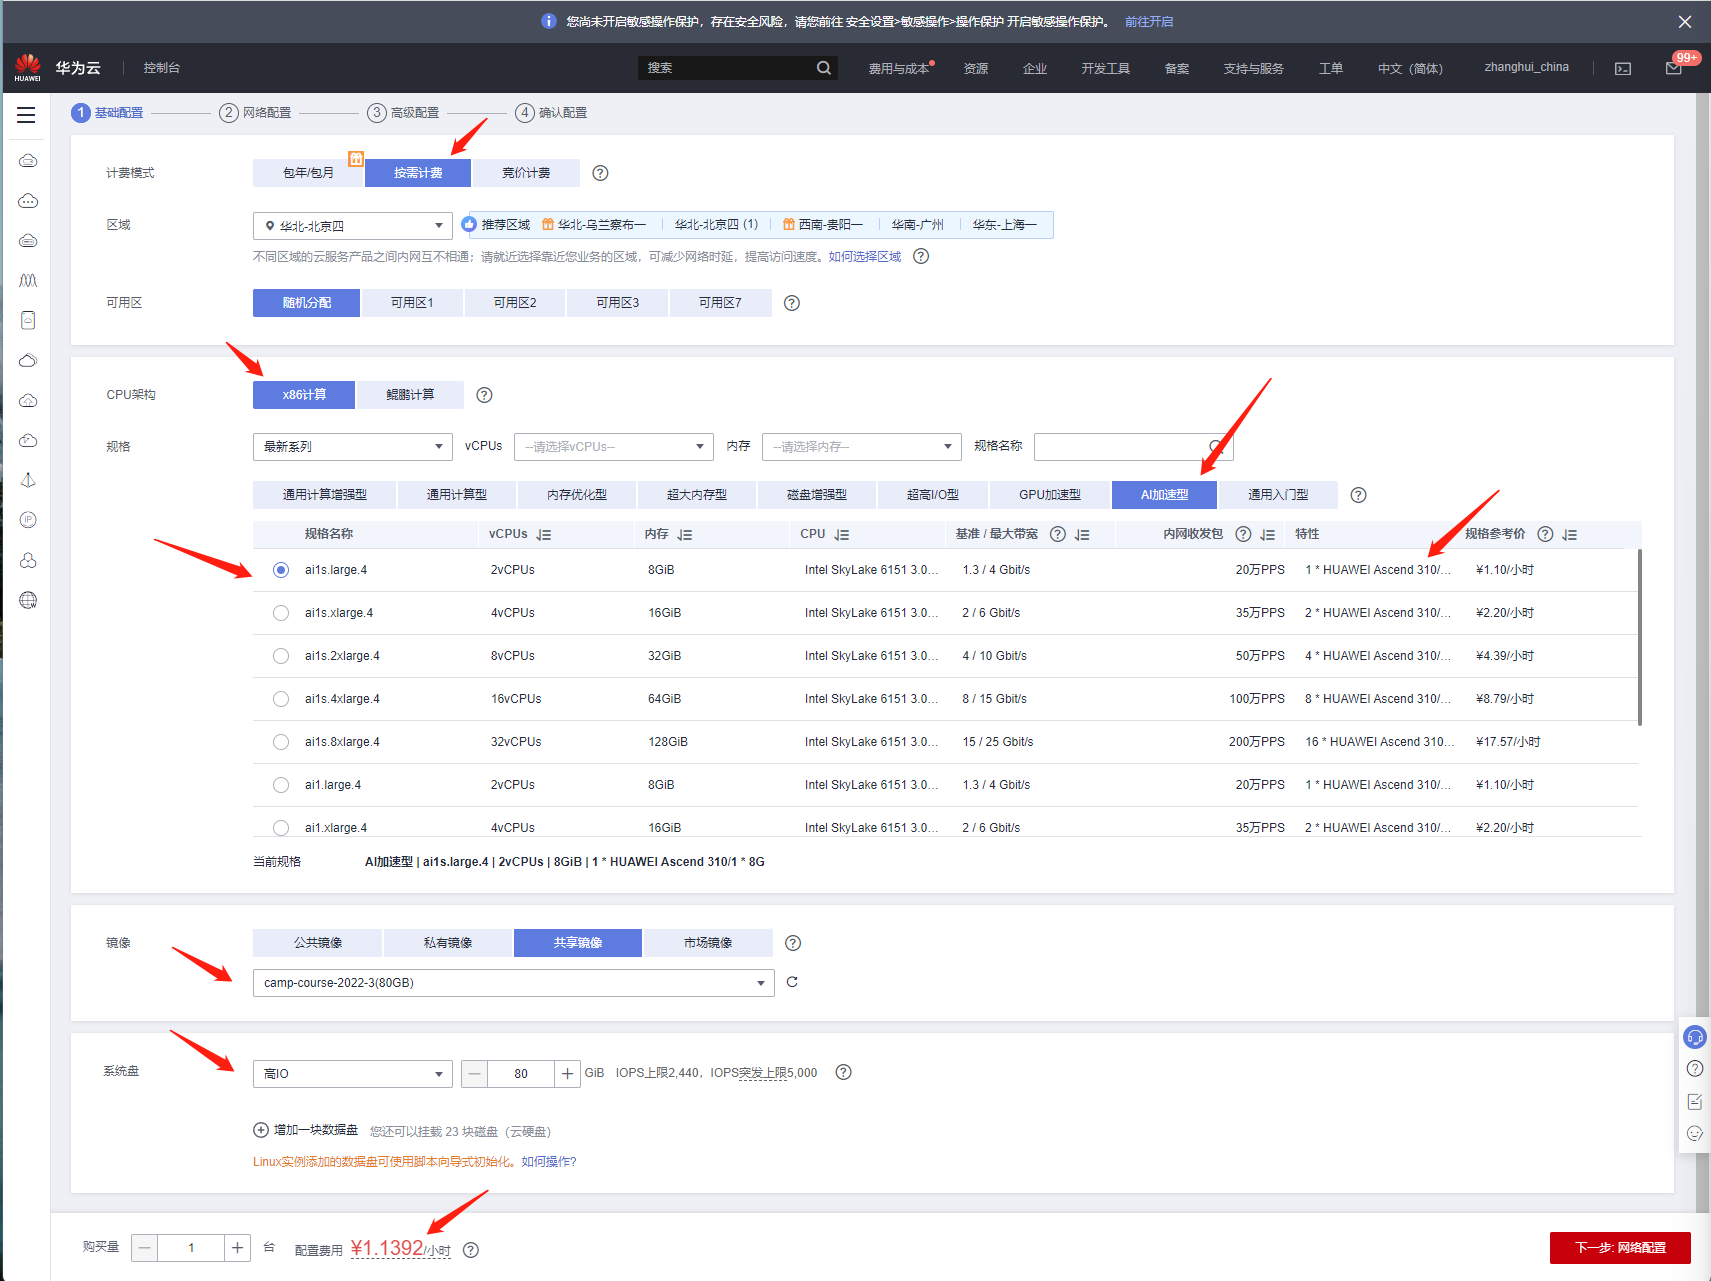Select the ai1s.xlarge.4 flavor radio button
The image size is (1711, 1281).
(281, 613)
